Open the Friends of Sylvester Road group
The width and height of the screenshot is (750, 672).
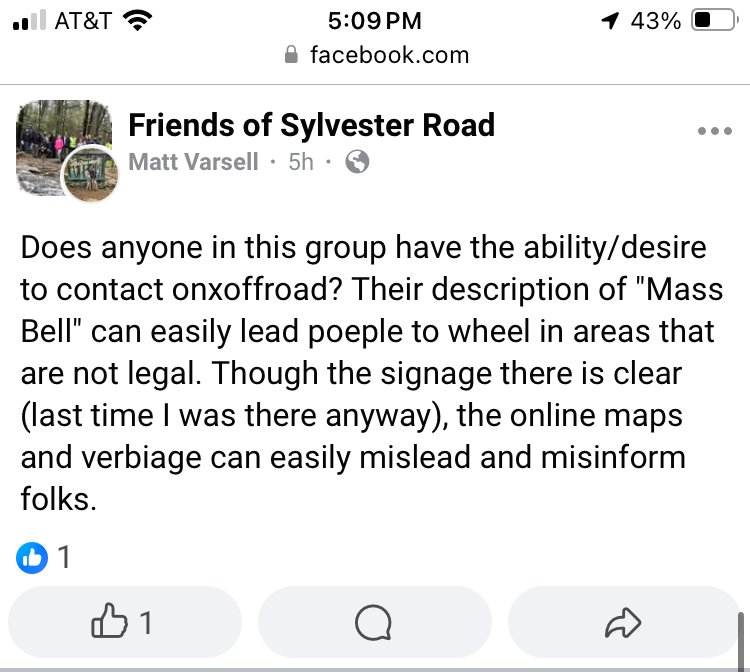pos(311,125)
